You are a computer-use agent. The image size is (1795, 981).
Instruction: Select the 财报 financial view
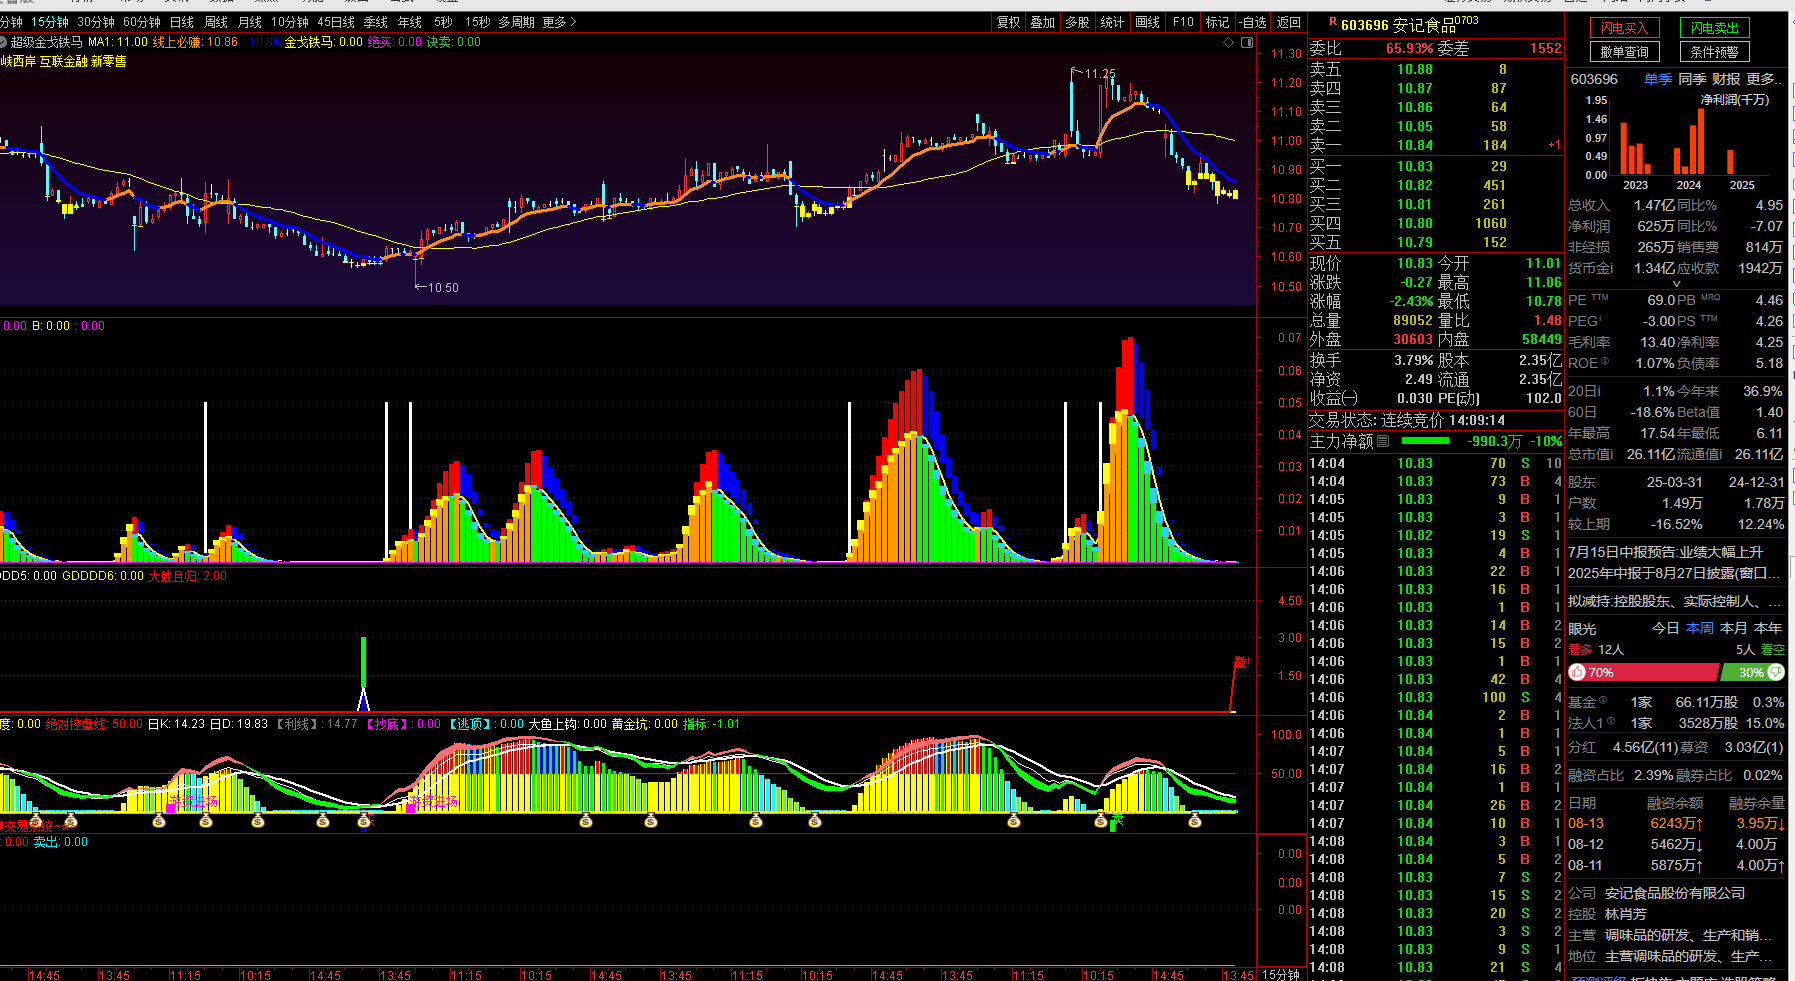1726,79
